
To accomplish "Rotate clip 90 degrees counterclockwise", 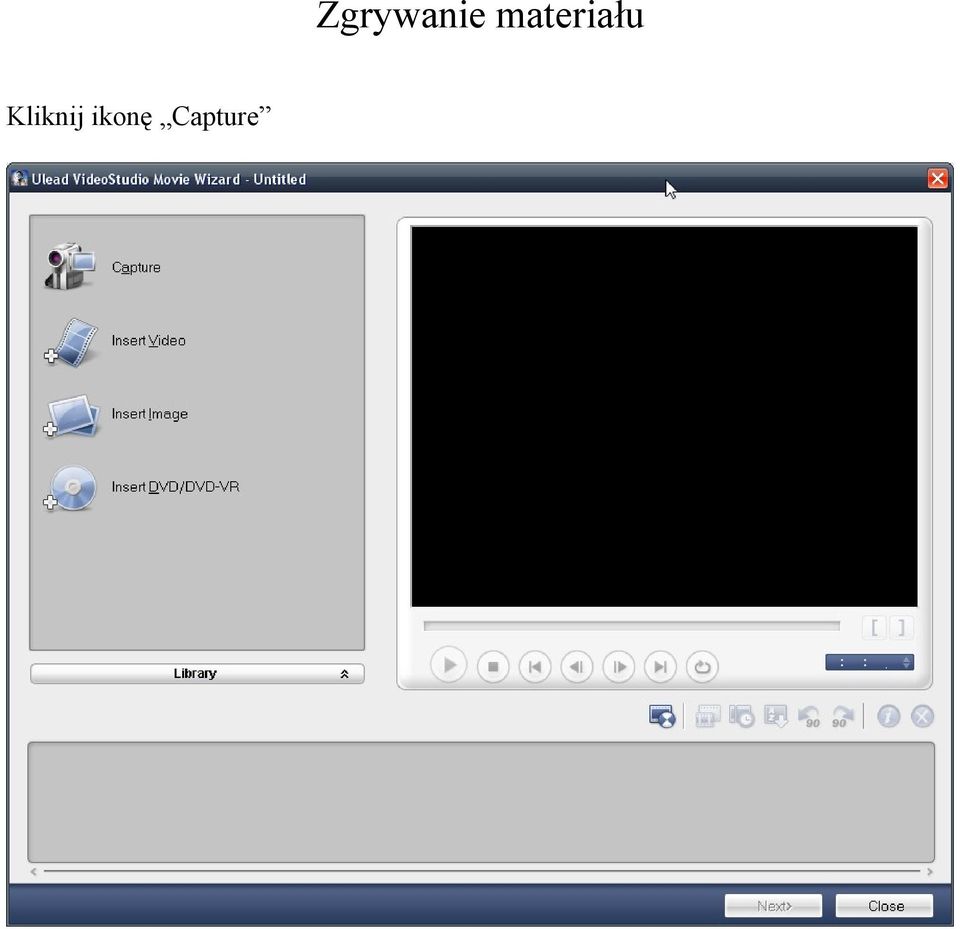I will [x=809, y=716].
